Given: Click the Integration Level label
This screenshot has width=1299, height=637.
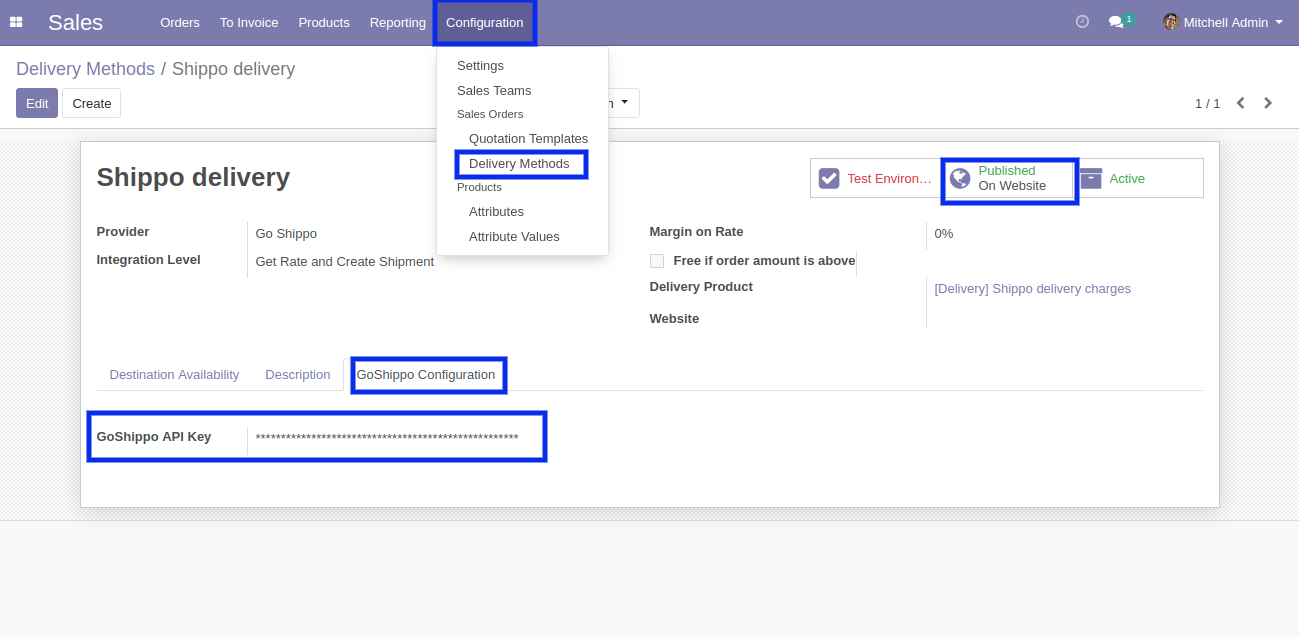Looking at the screenshot, I should coord(148,260).
